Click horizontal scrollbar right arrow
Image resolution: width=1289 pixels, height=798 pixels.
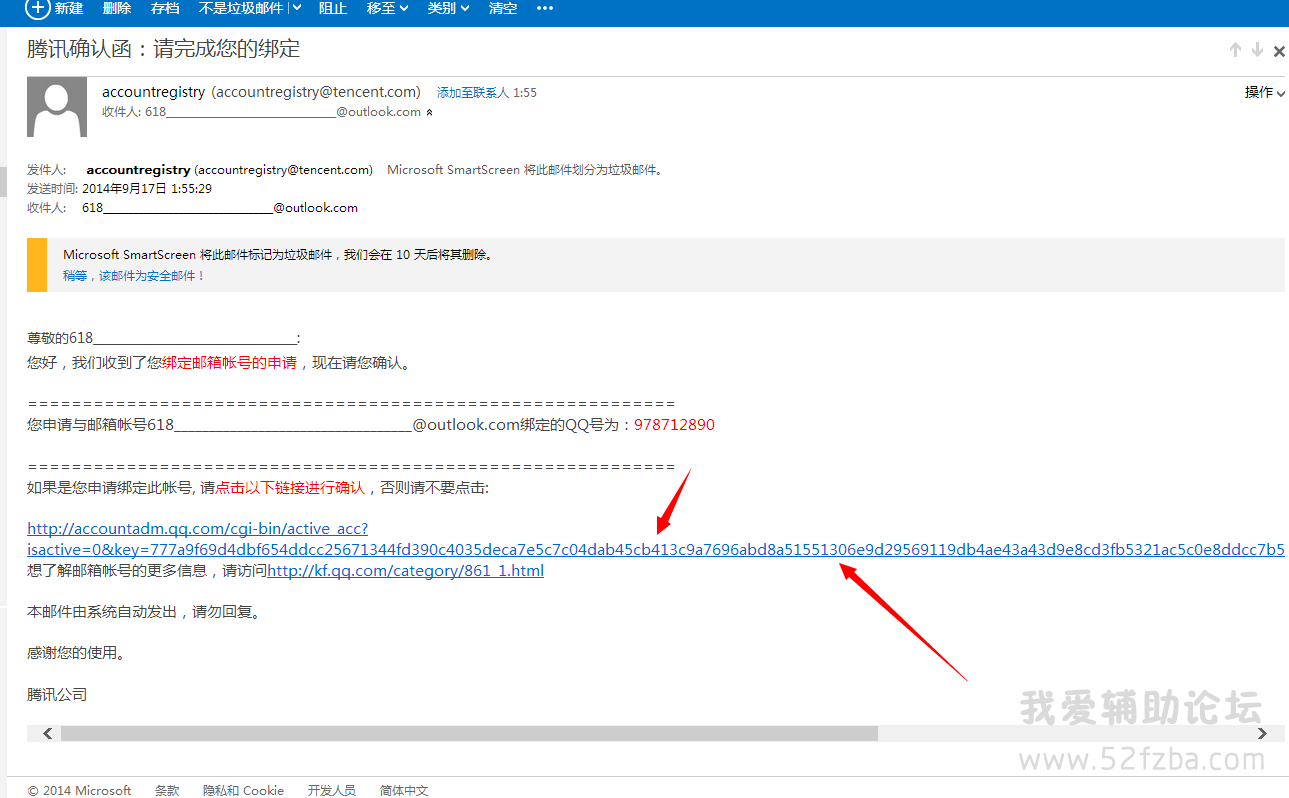click(x=1263, y=734)
